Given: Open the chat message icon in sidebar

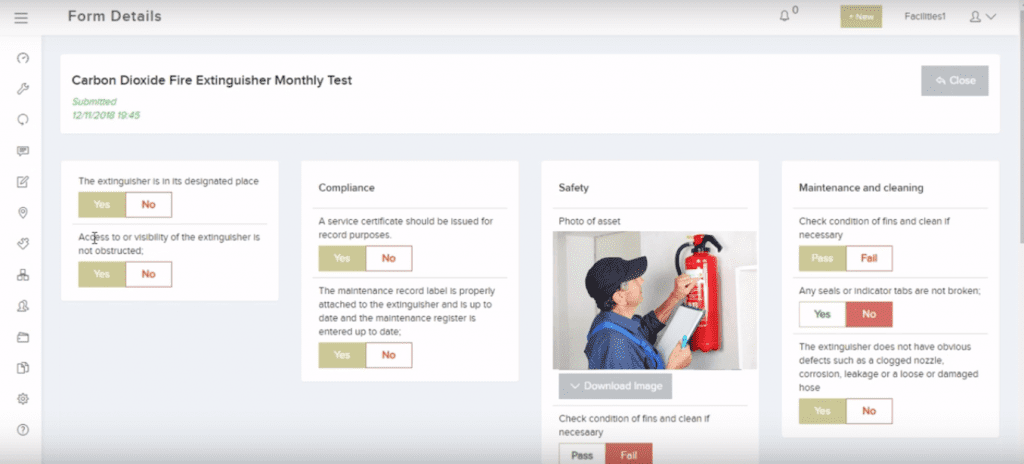Looking at the screenshot, I should (23, 151).
